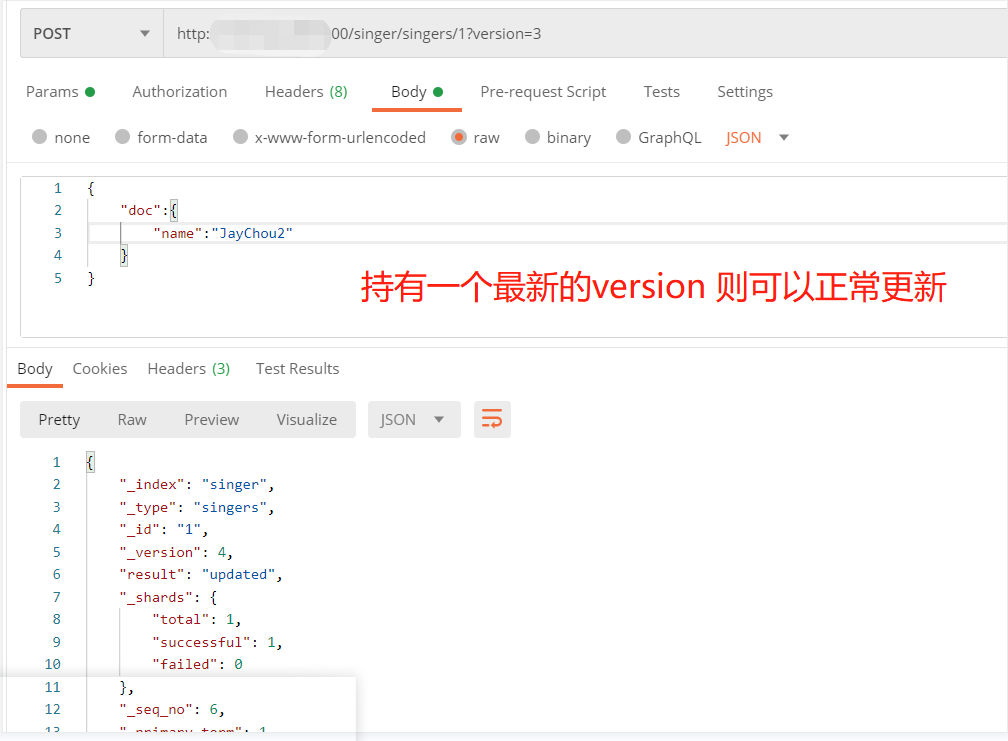View the Test Results tab
The image size is (1008, 741).
tap(297, 369)
